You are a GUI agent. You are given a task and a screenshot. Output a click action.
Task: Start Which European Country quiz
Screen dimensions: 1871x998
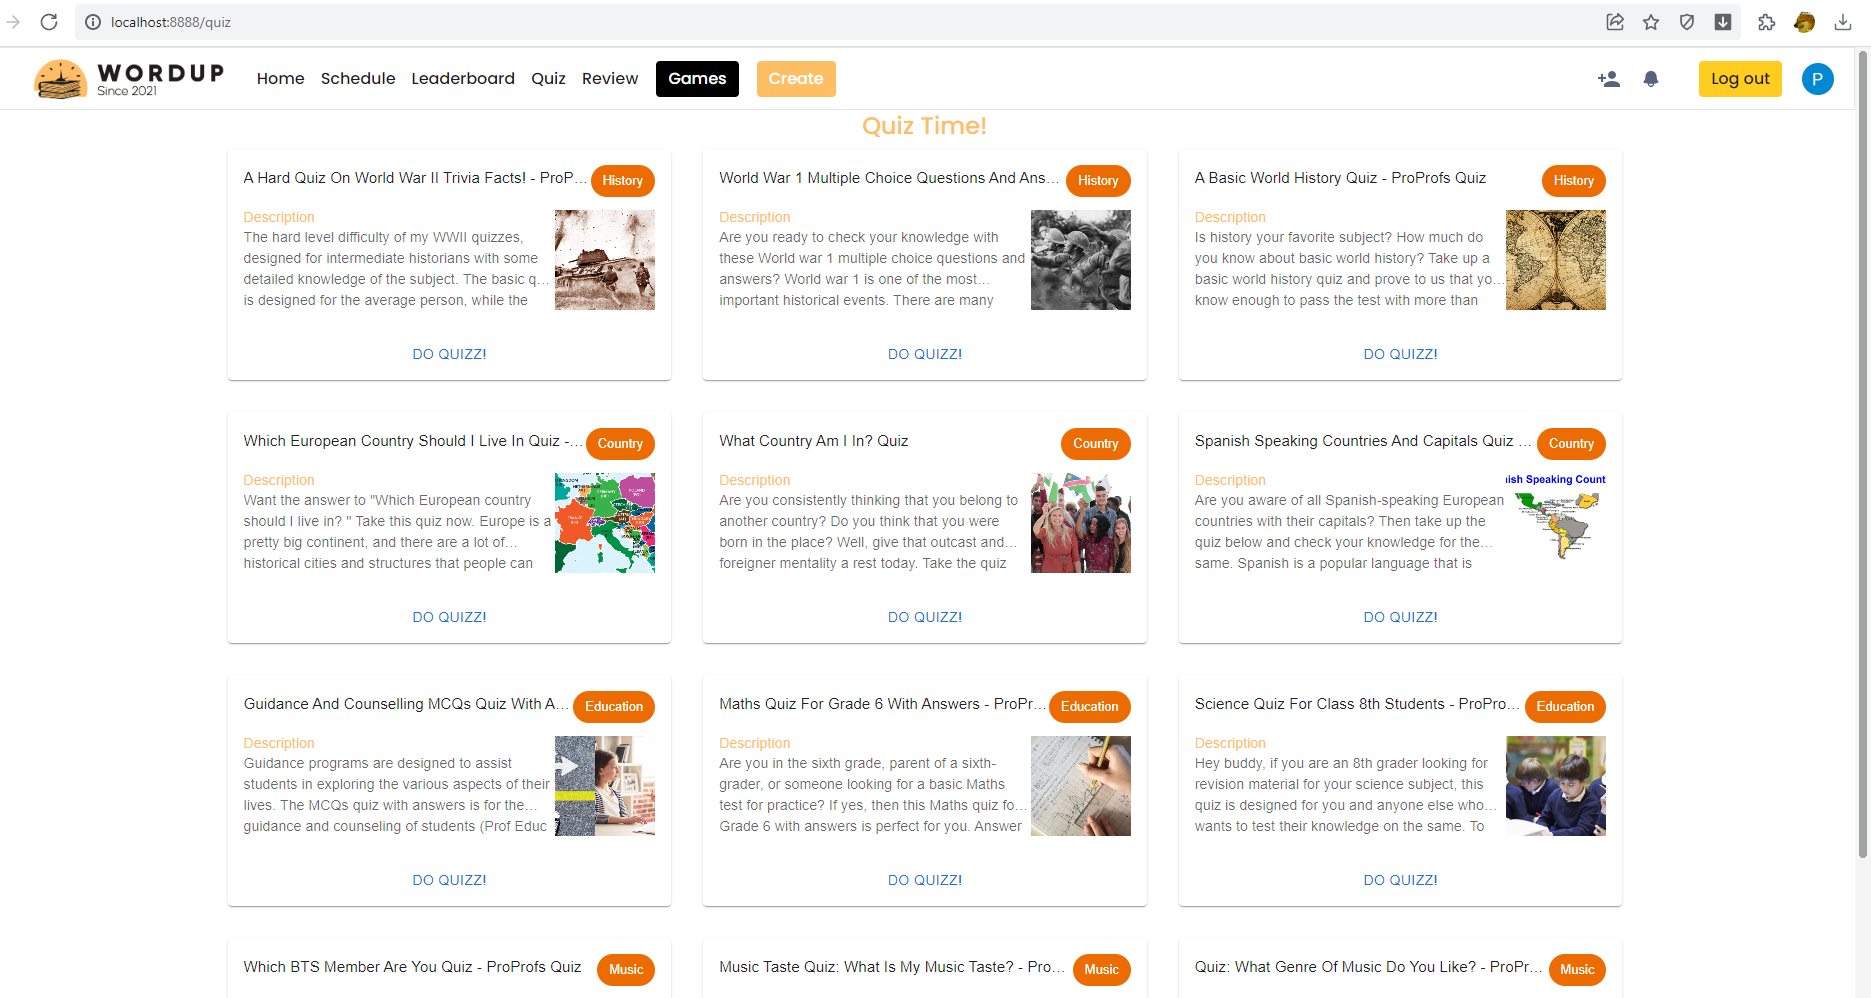[449, 617]
